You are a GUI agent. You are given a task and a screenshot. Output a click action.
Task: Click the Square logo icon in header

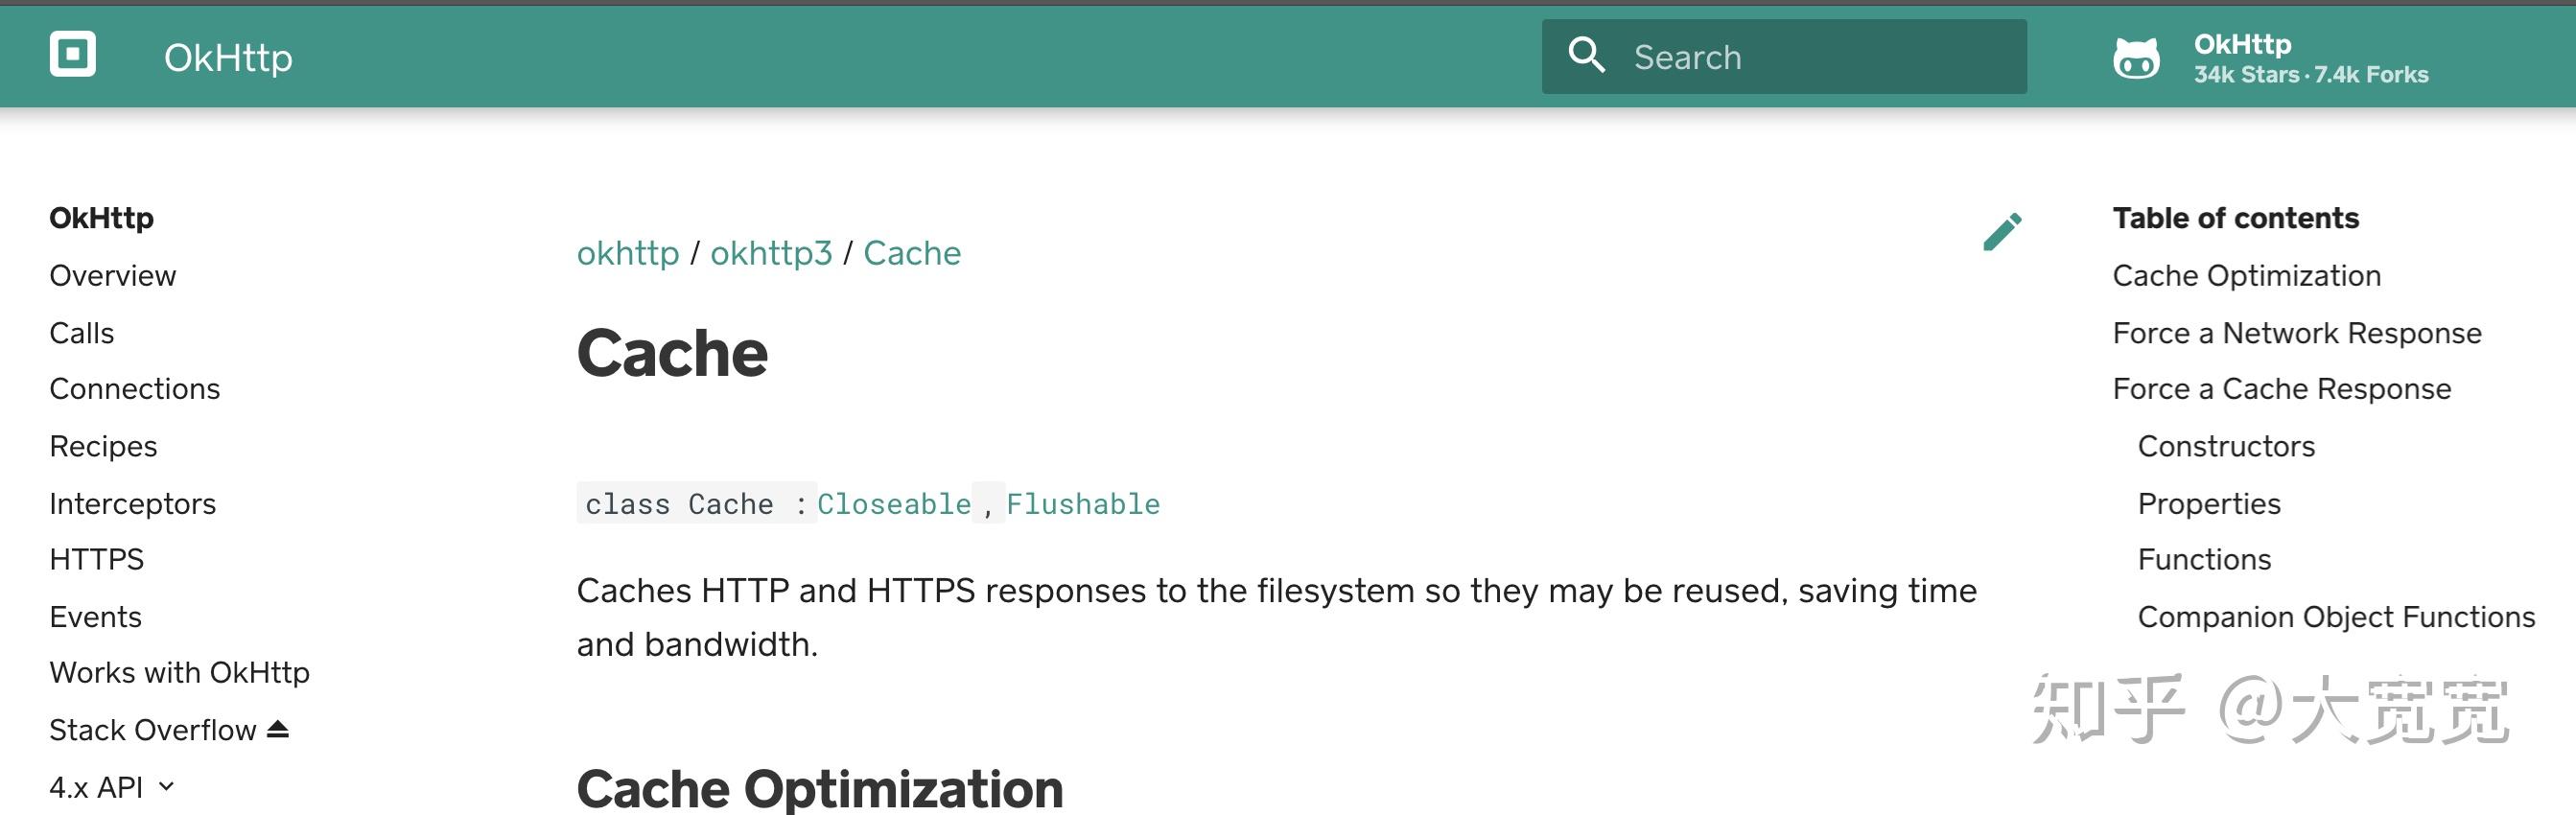[x=73, y=55]
